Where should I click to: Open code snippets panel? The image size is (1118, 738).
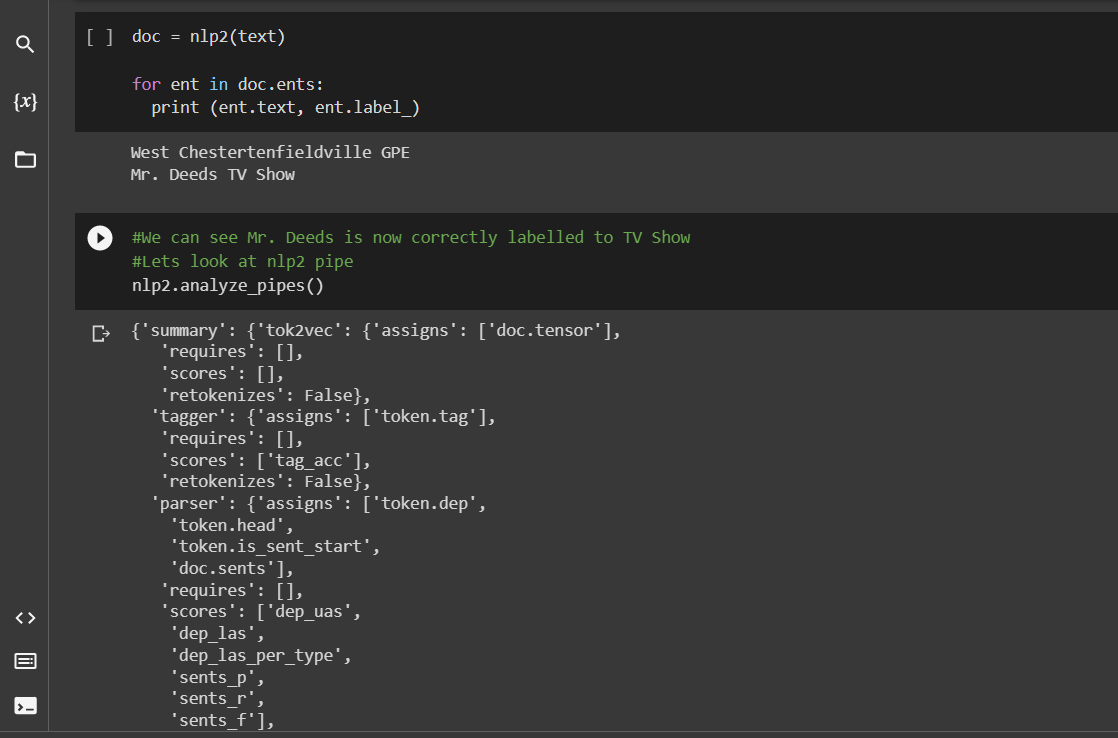point(25,618)
